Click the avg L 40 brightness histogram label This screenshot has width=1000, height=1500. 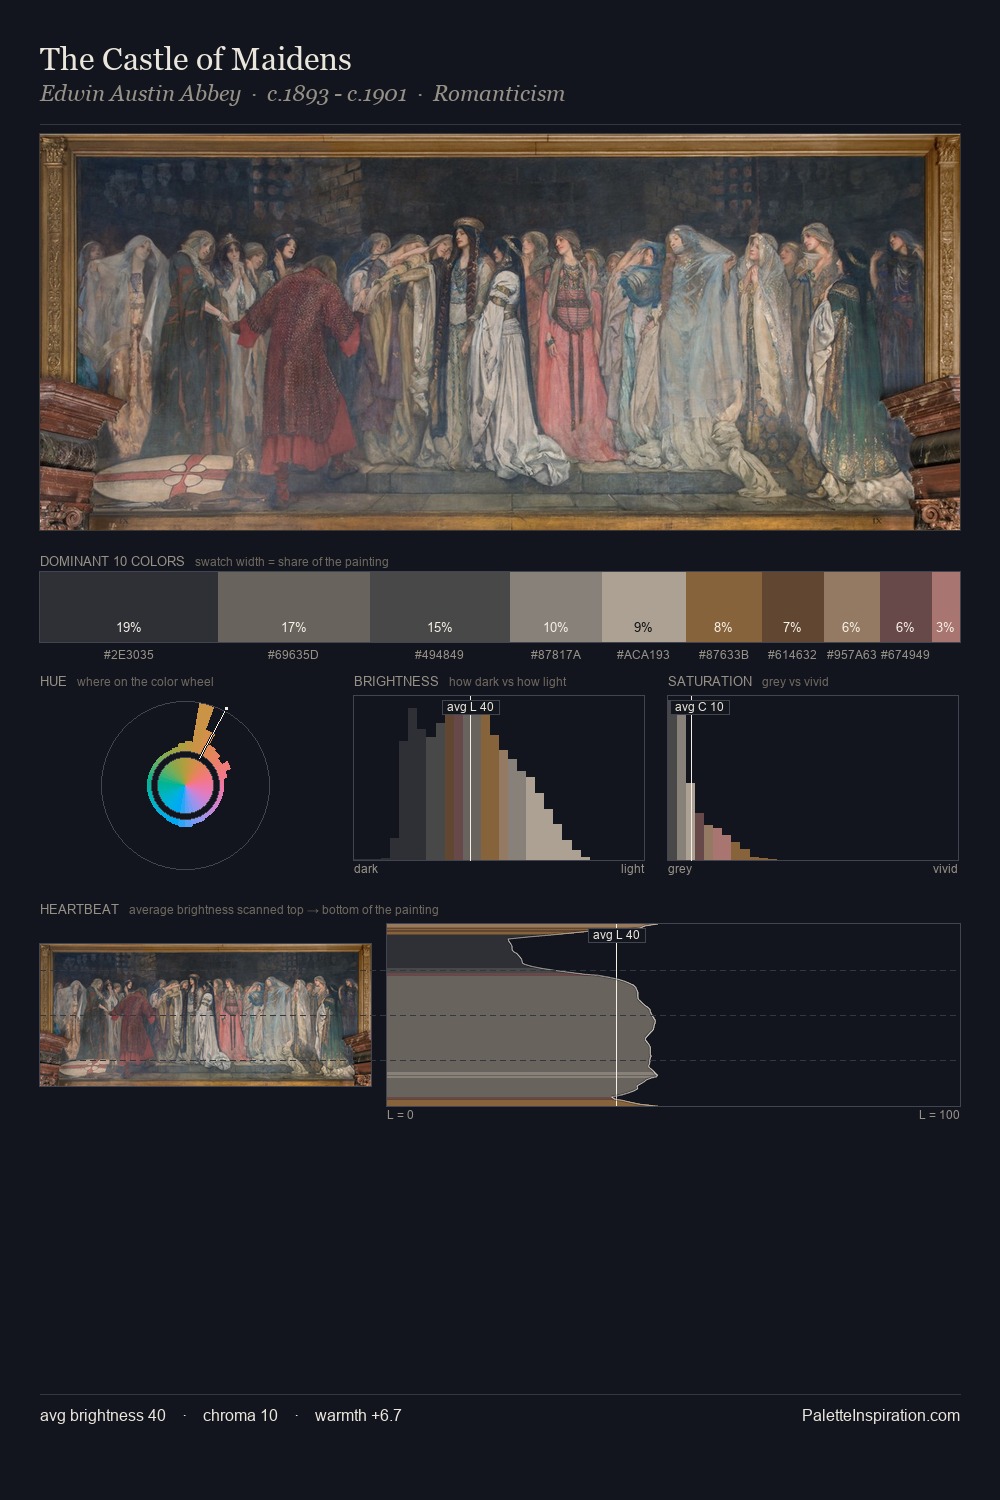click(470, 707)
